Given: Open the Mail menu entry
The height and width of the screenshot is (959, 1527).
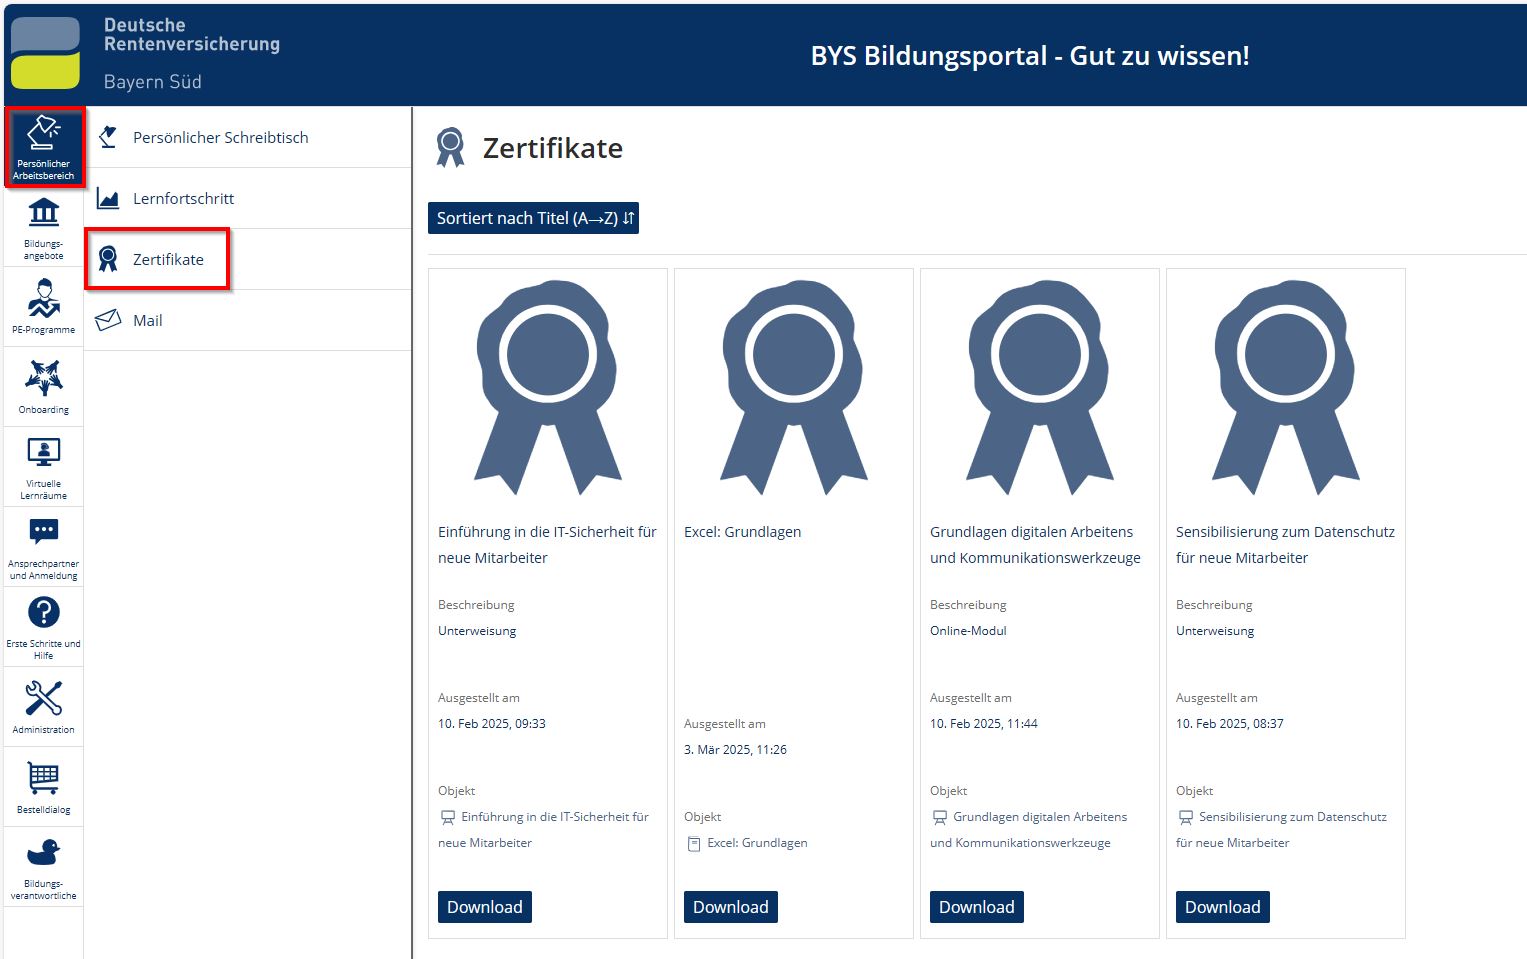Looking at the screenshot, I should 147,321.
